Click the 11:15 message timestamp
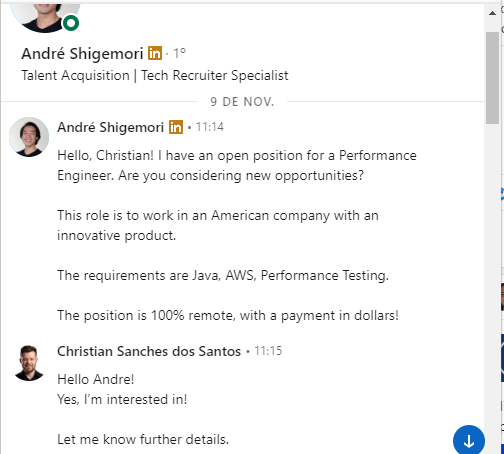The image size is (504, 454). click(x=268, y=351)
